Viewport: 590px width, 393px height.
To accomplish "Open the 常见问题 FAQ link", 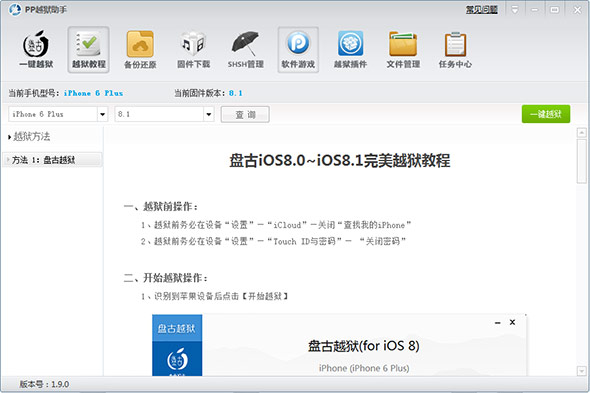I will coord(482,10).
